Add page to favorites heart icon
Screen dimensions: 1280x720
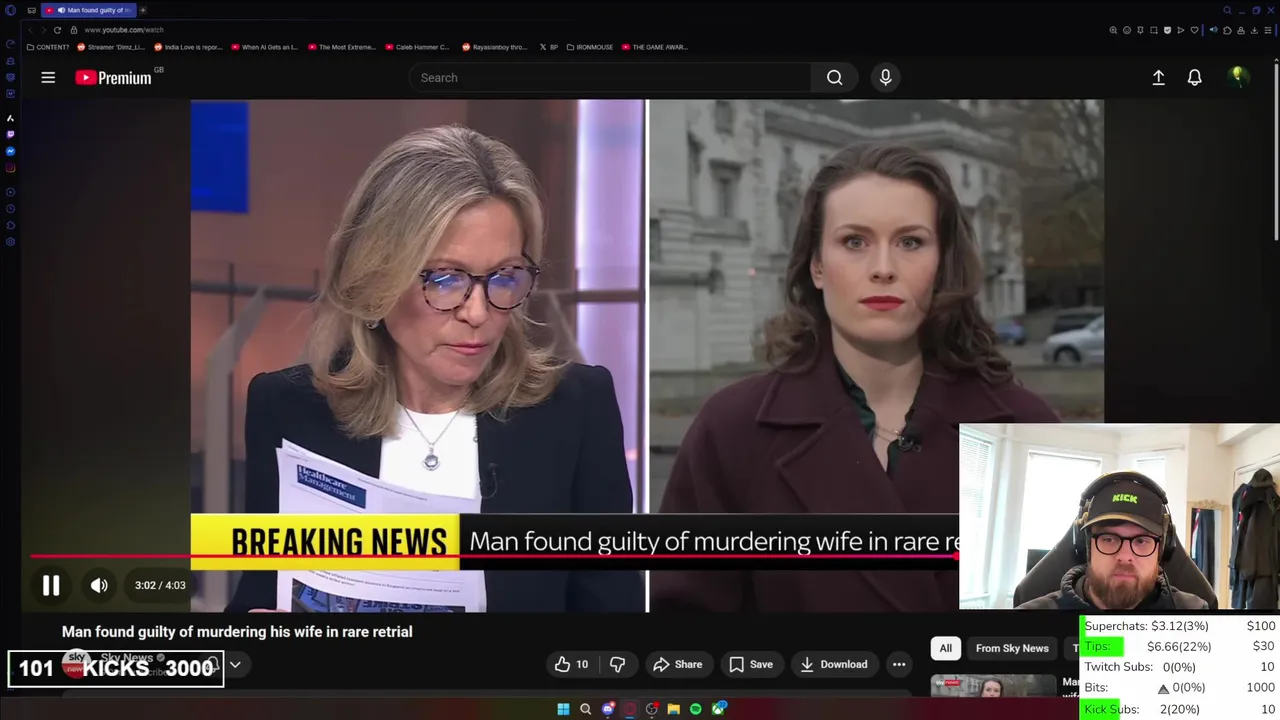pyautogui.click(x=1194, y=30)
